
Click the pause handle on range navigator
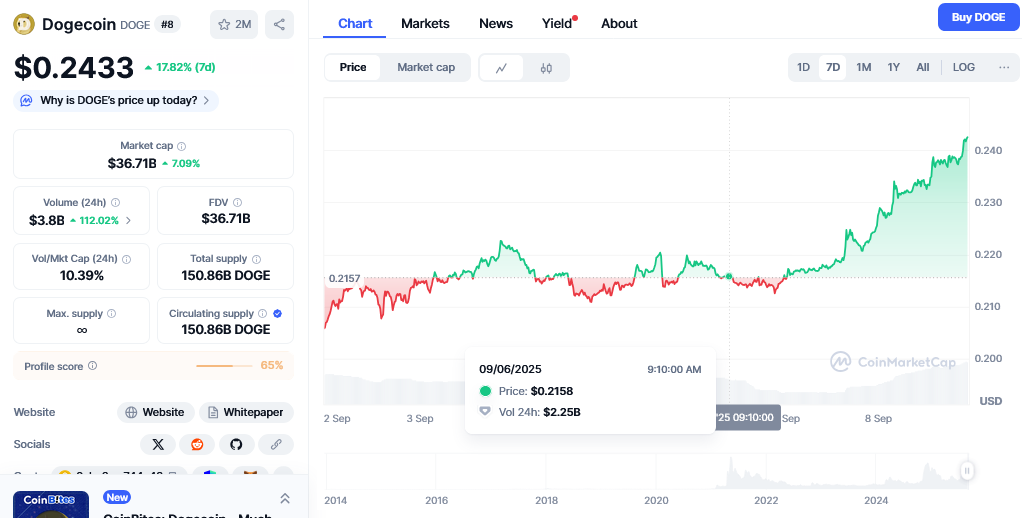coord(967,470)
